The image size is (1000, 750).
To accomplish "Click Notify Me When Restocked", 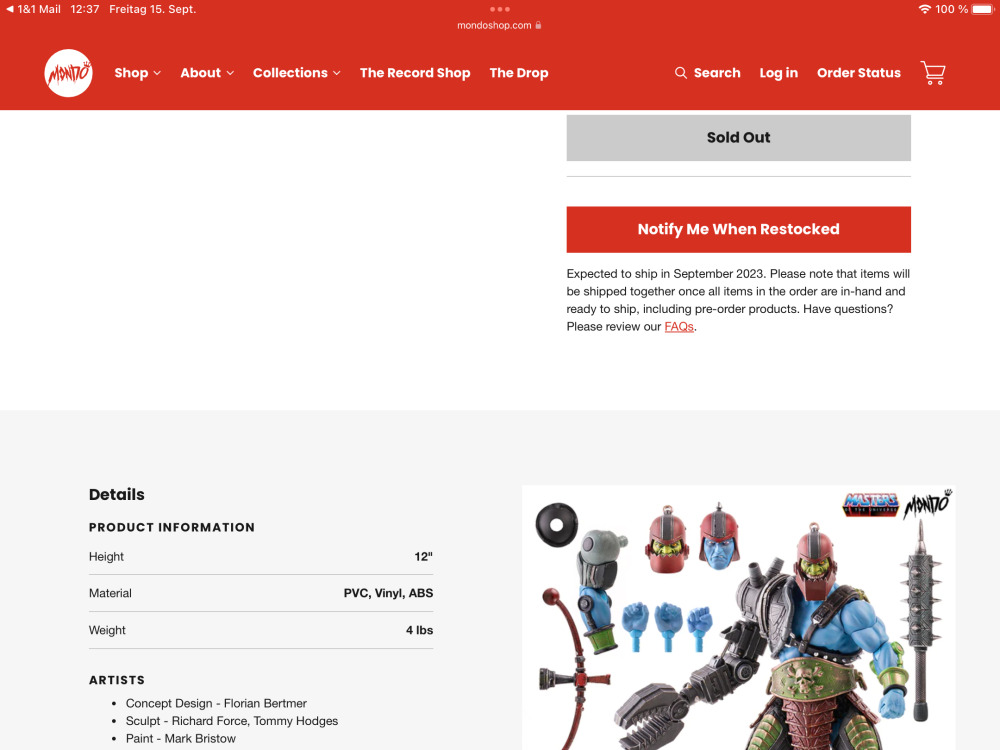I will click(x=739, y=230).
